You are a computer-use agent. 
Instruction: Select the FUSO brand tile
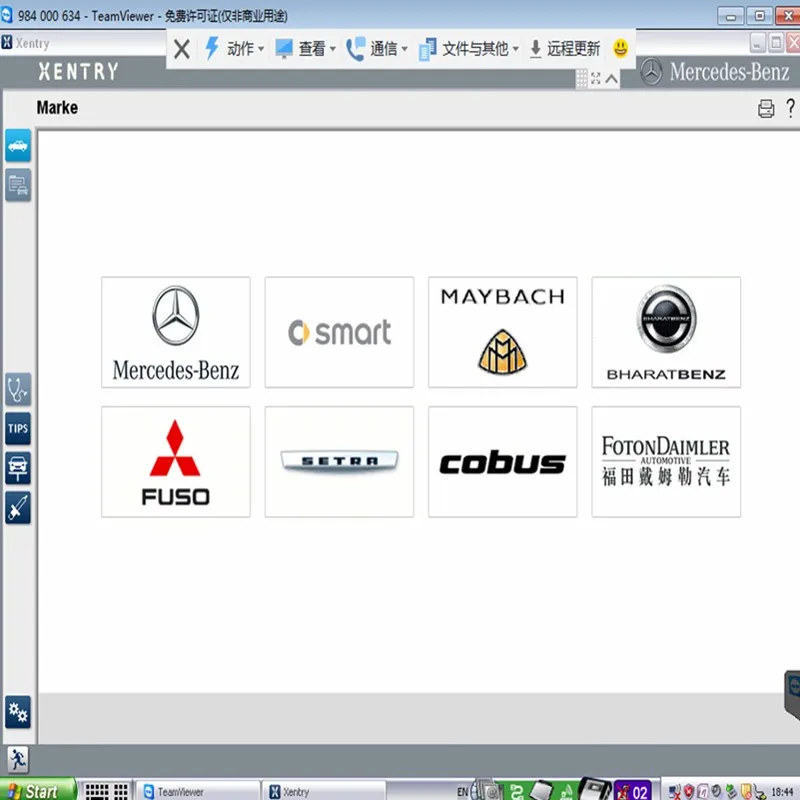[x=176, y=462]
